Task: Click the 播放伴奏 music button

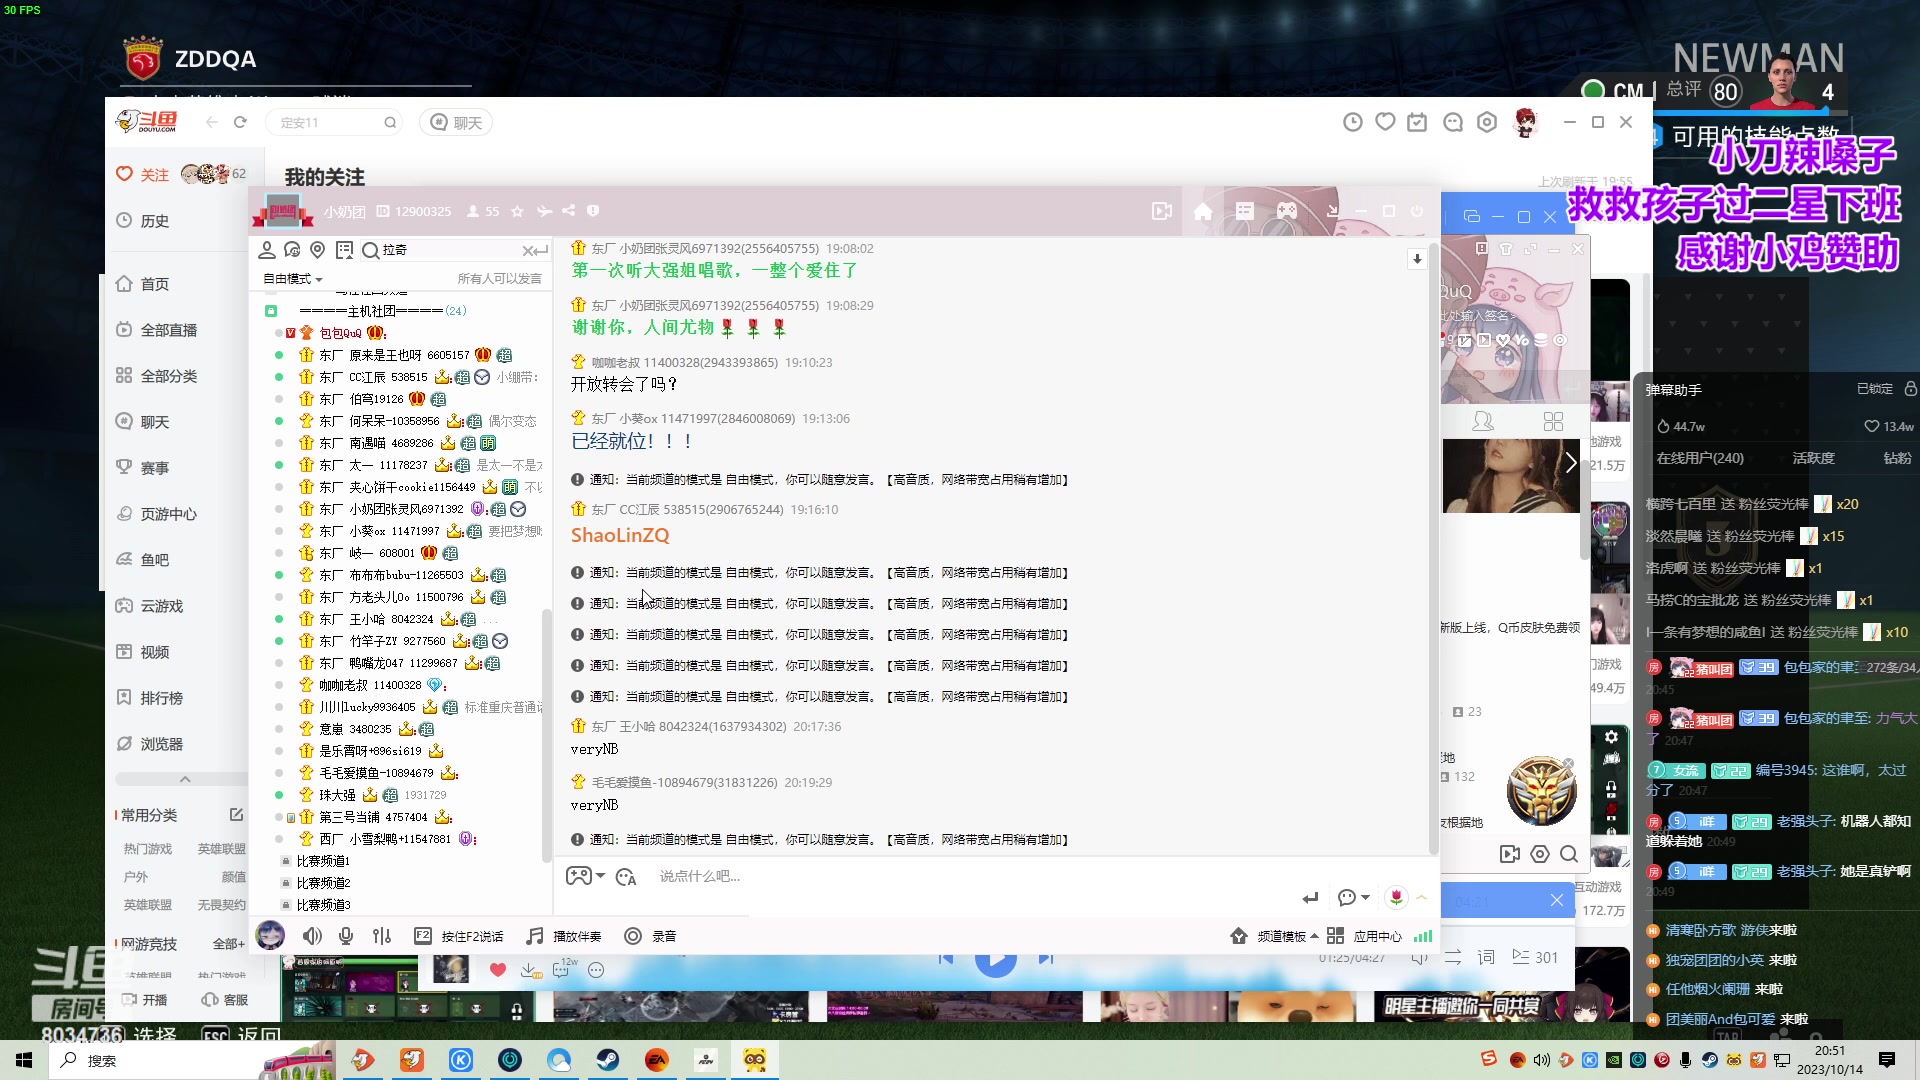Action: pyautogui.click(x=564, y=936)
